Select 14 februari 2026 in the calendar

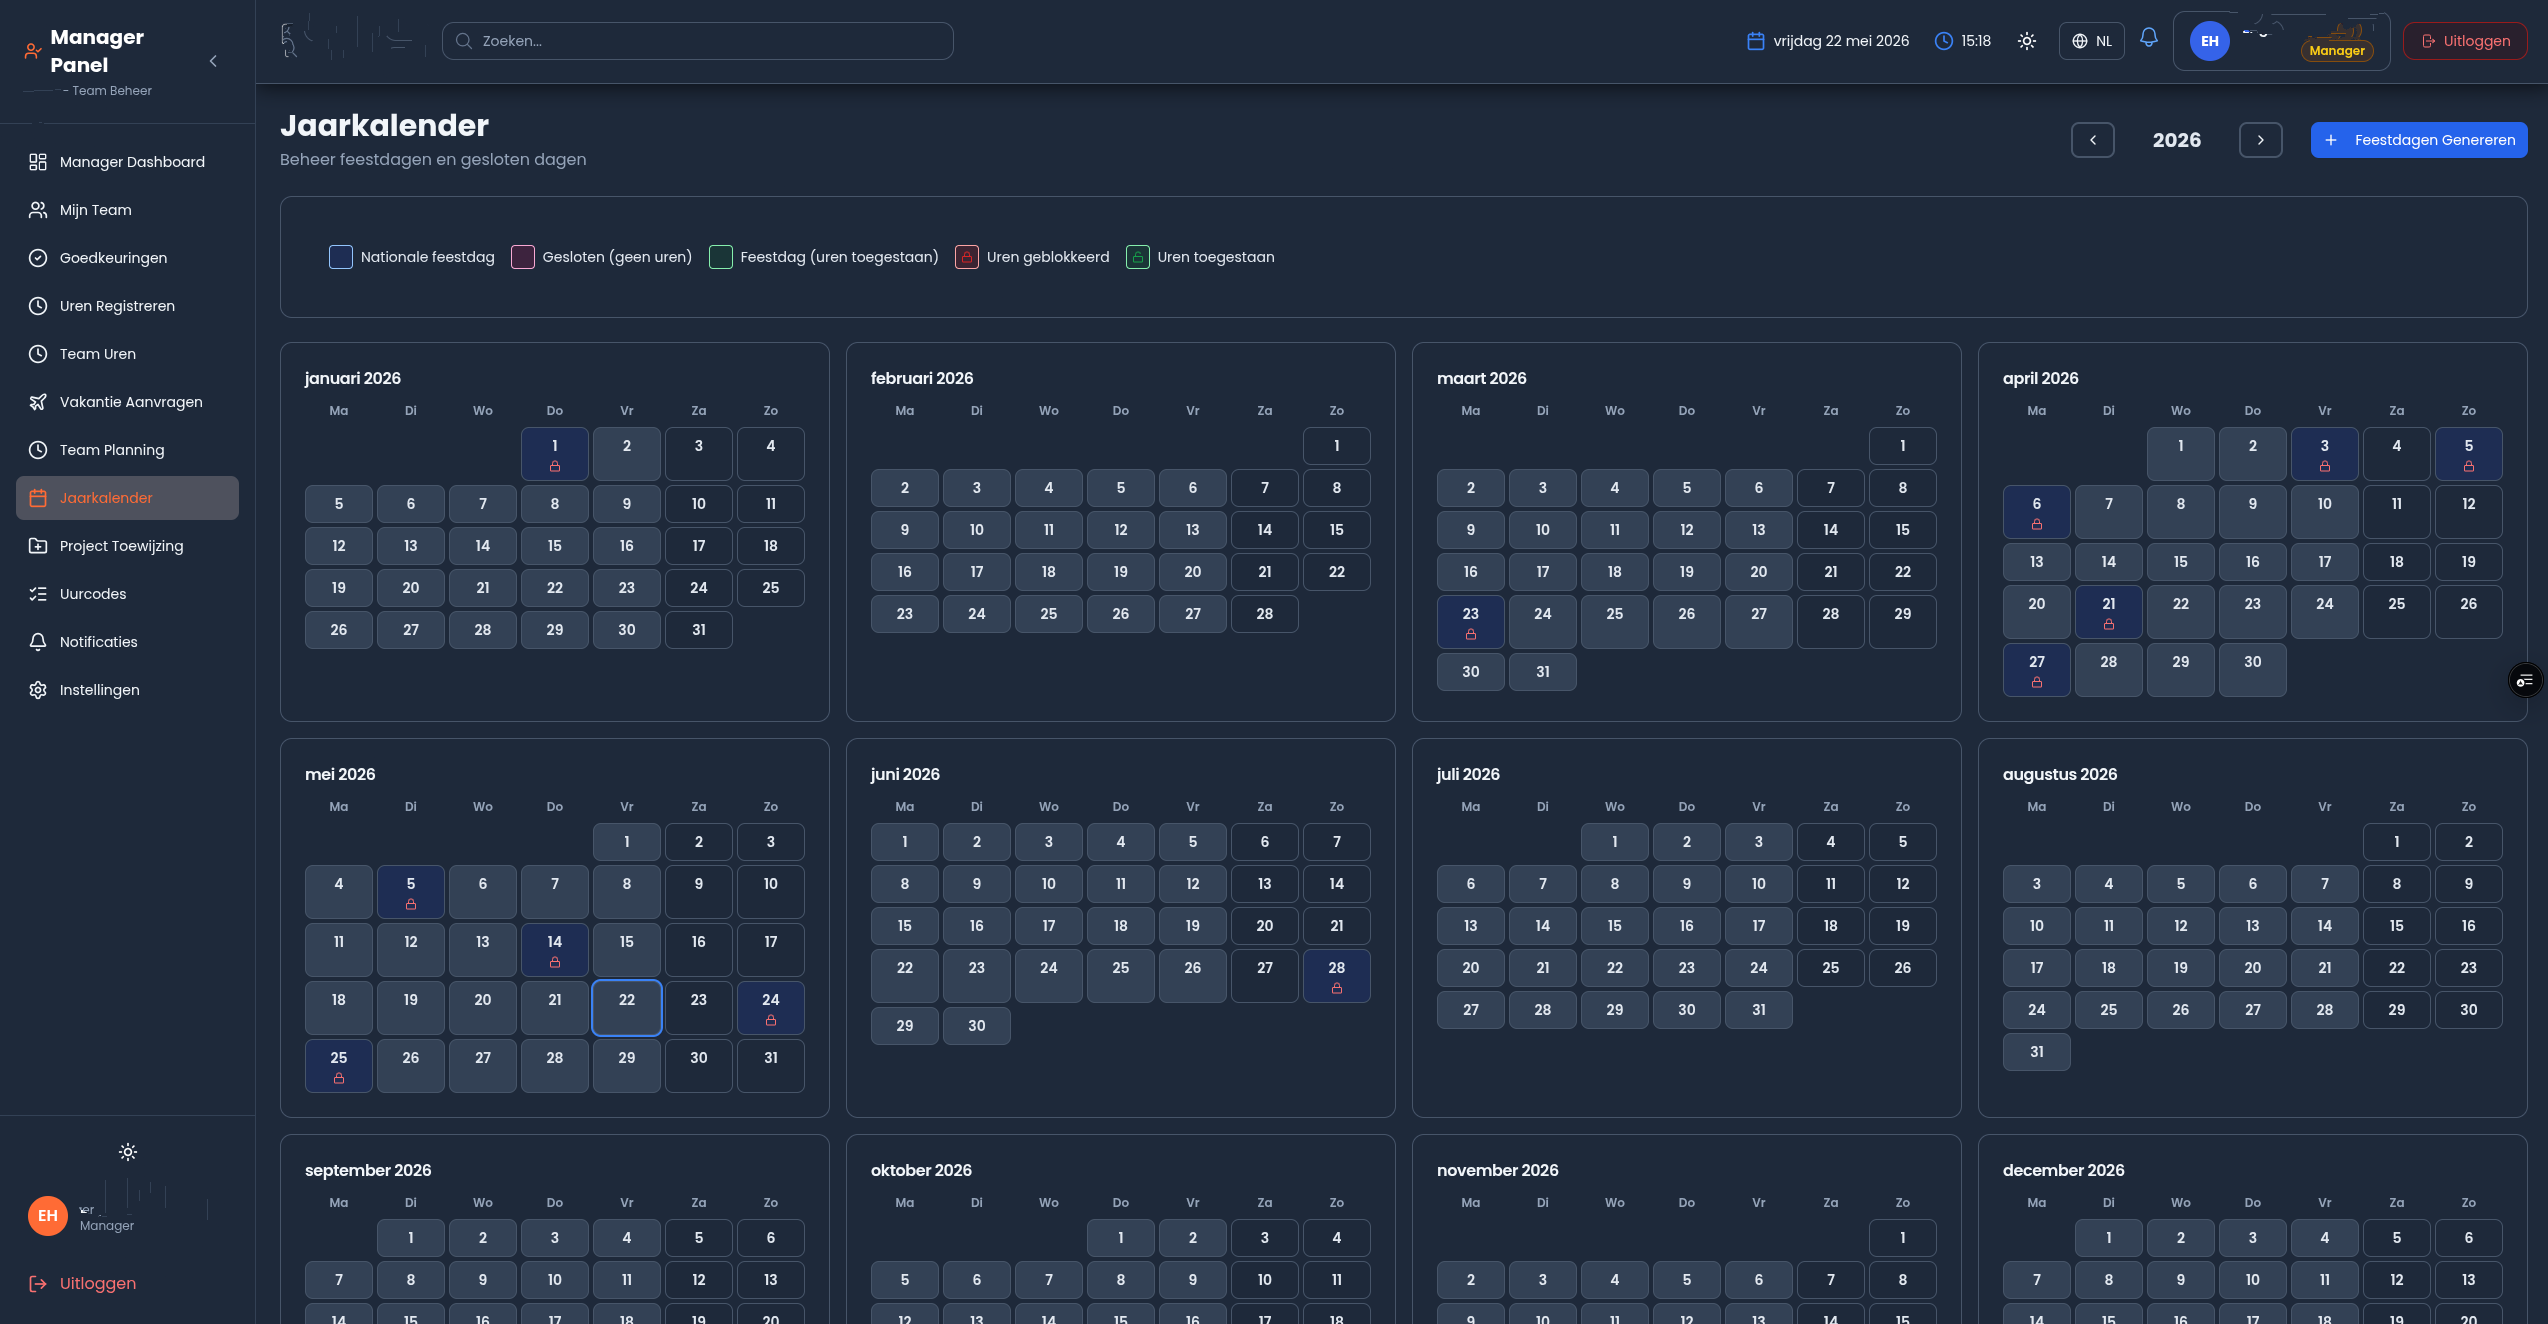pos(1265,530)
